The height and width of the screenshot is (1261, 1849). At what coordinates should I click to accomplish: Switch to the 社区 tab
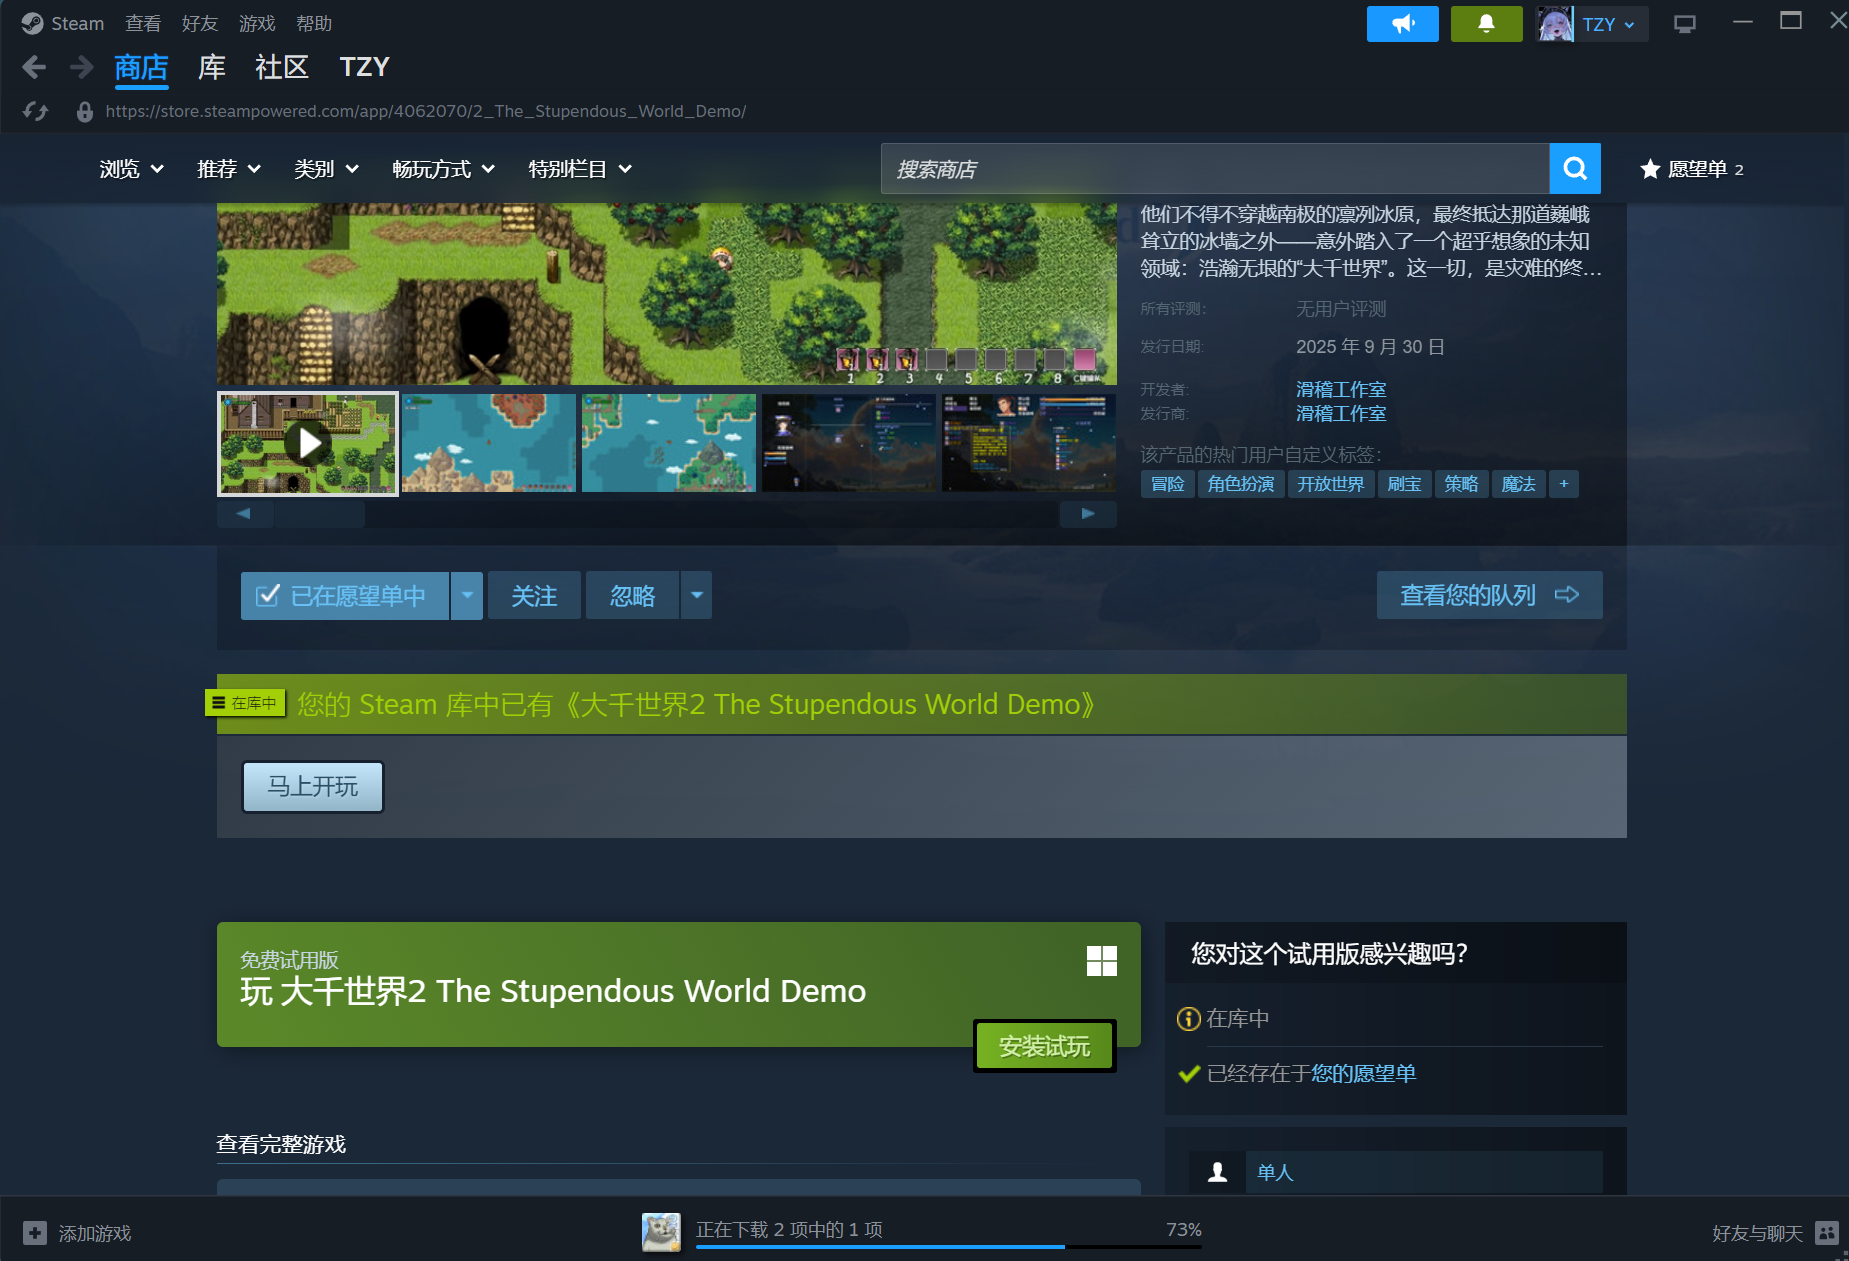282,67
